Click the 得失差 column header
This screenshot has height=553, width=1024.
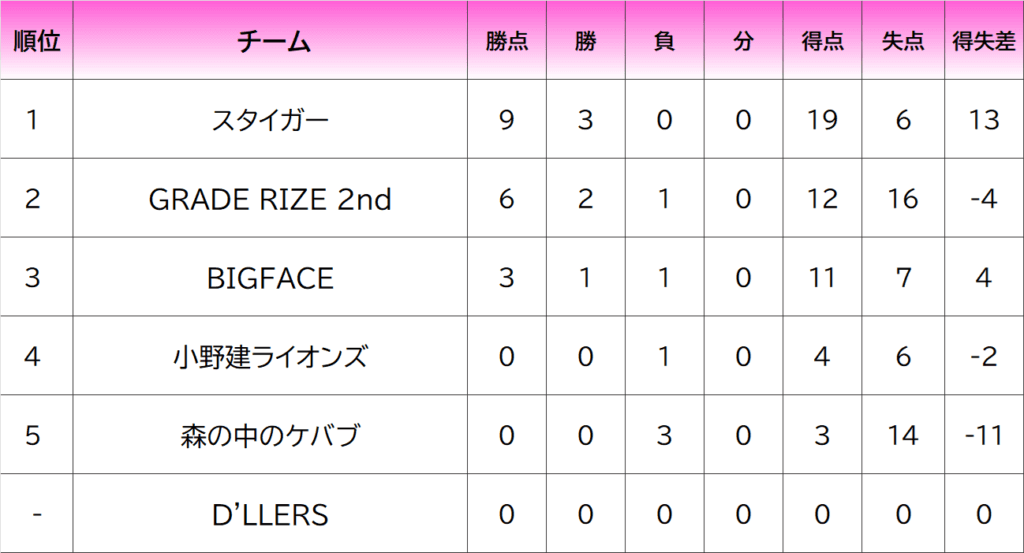pos(984,41)
